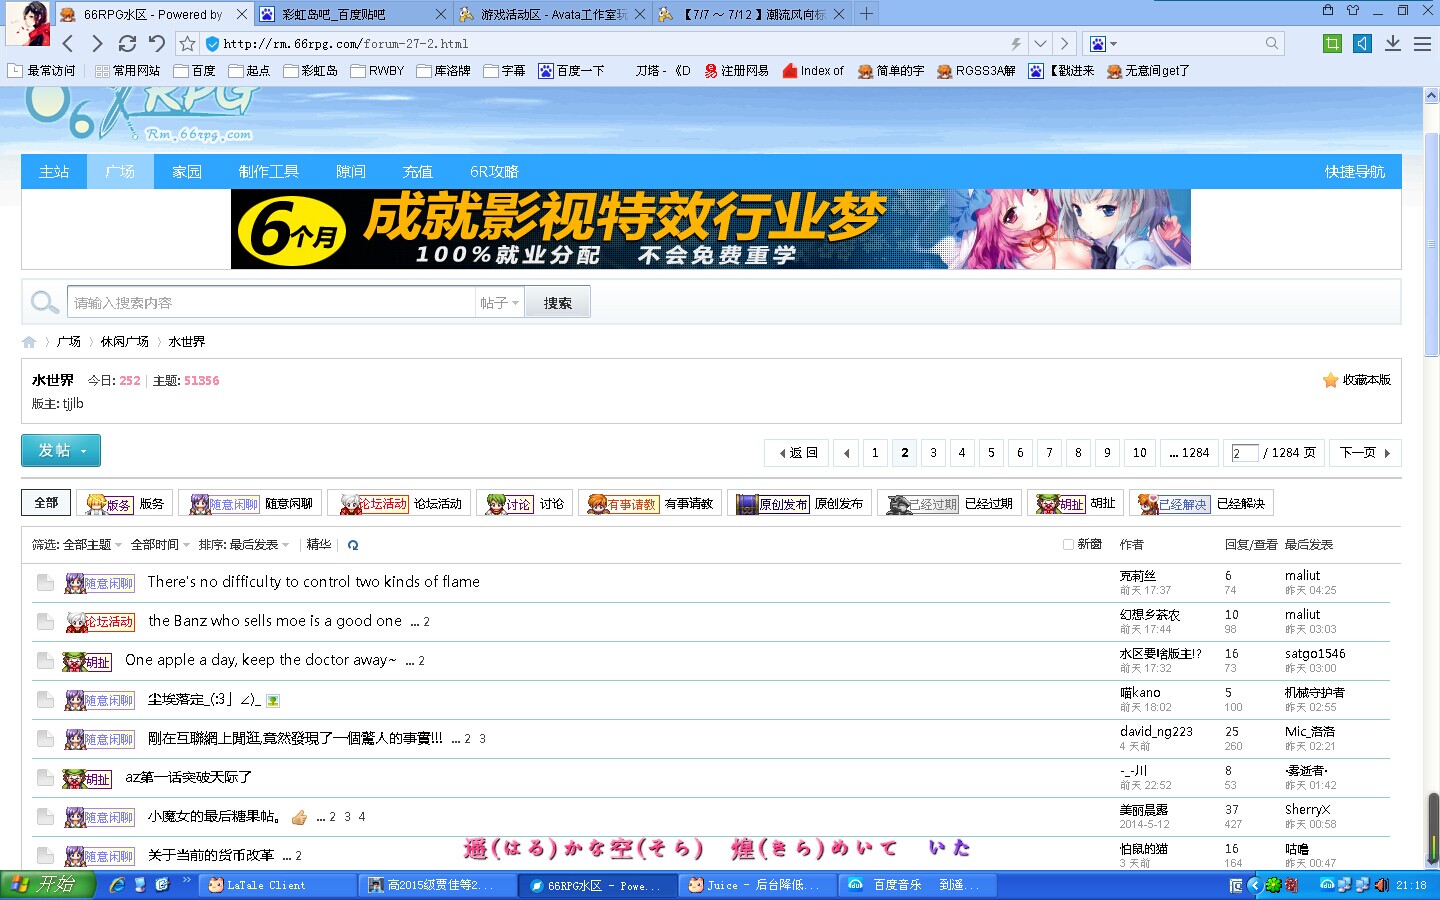Open the 快捷导航 menu
1440x900 pixels.
pyautogui.click(x=1354, y=171)
